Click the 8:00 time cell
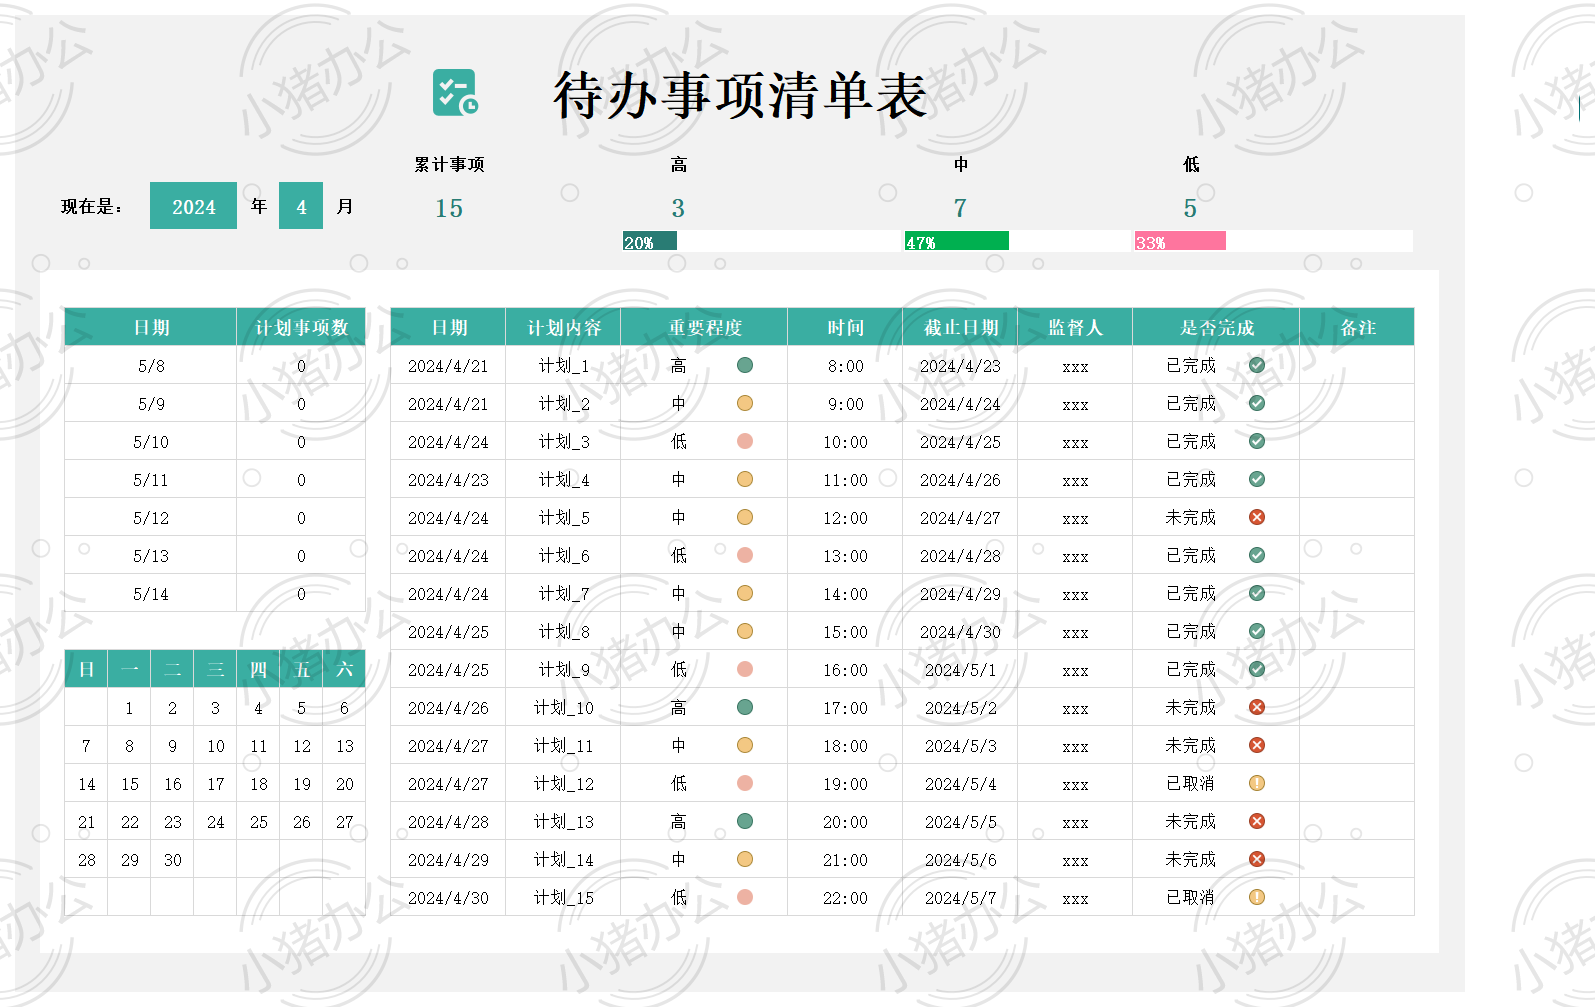The height and width of the screenshot is (1007, 1595). [846, 366]
